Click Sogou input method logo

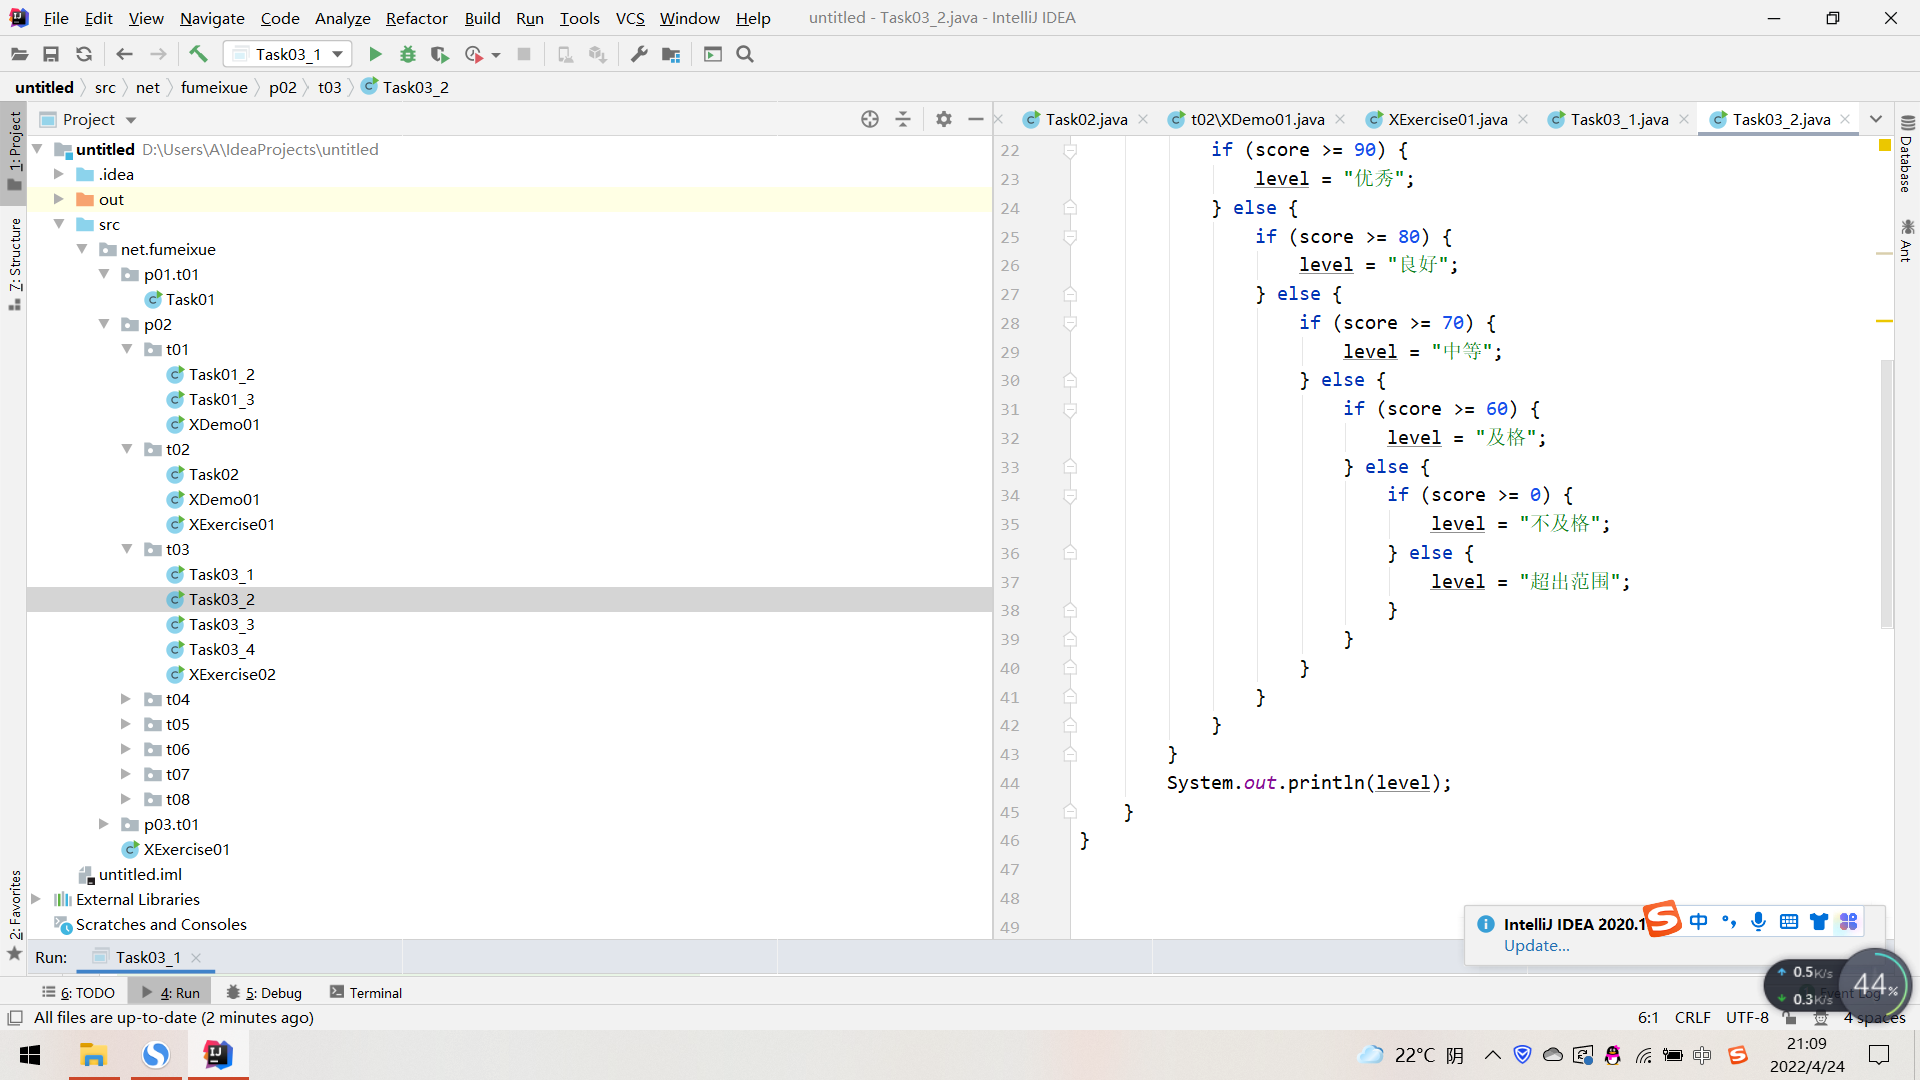pos(1663,918)
